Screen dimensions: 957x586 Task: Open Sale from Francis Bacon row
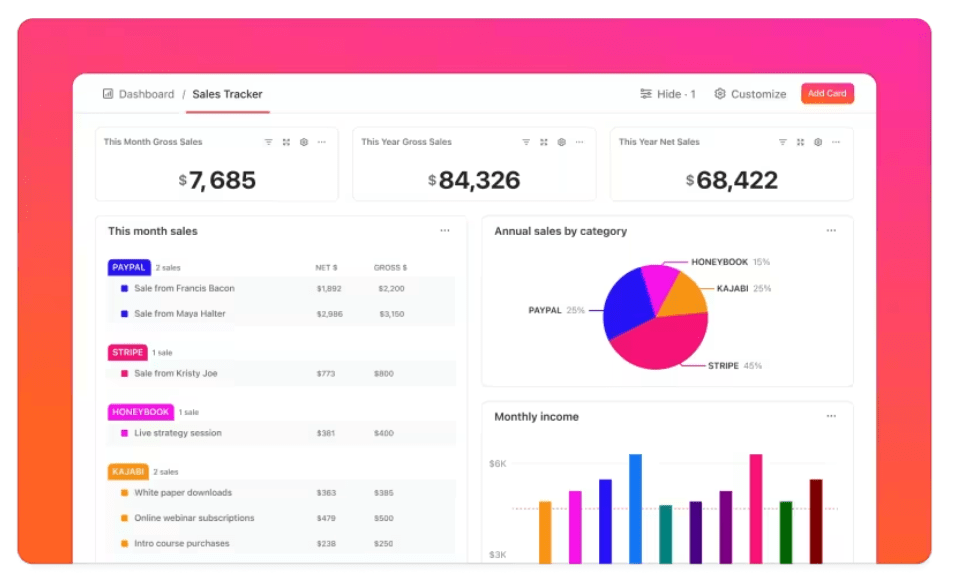(281, 289)
